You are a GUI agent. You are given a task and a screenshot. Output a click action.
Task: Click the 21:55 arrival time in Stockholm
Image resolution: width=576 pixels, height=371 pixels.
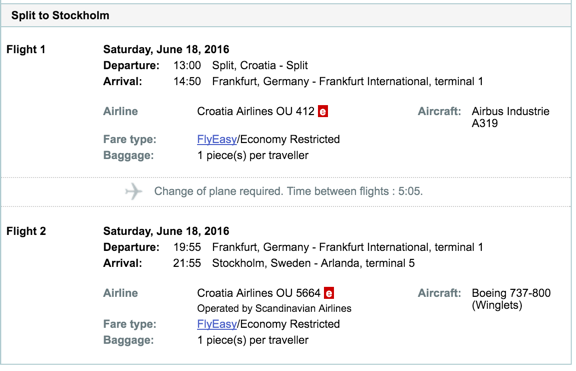(x=187, y=263)
